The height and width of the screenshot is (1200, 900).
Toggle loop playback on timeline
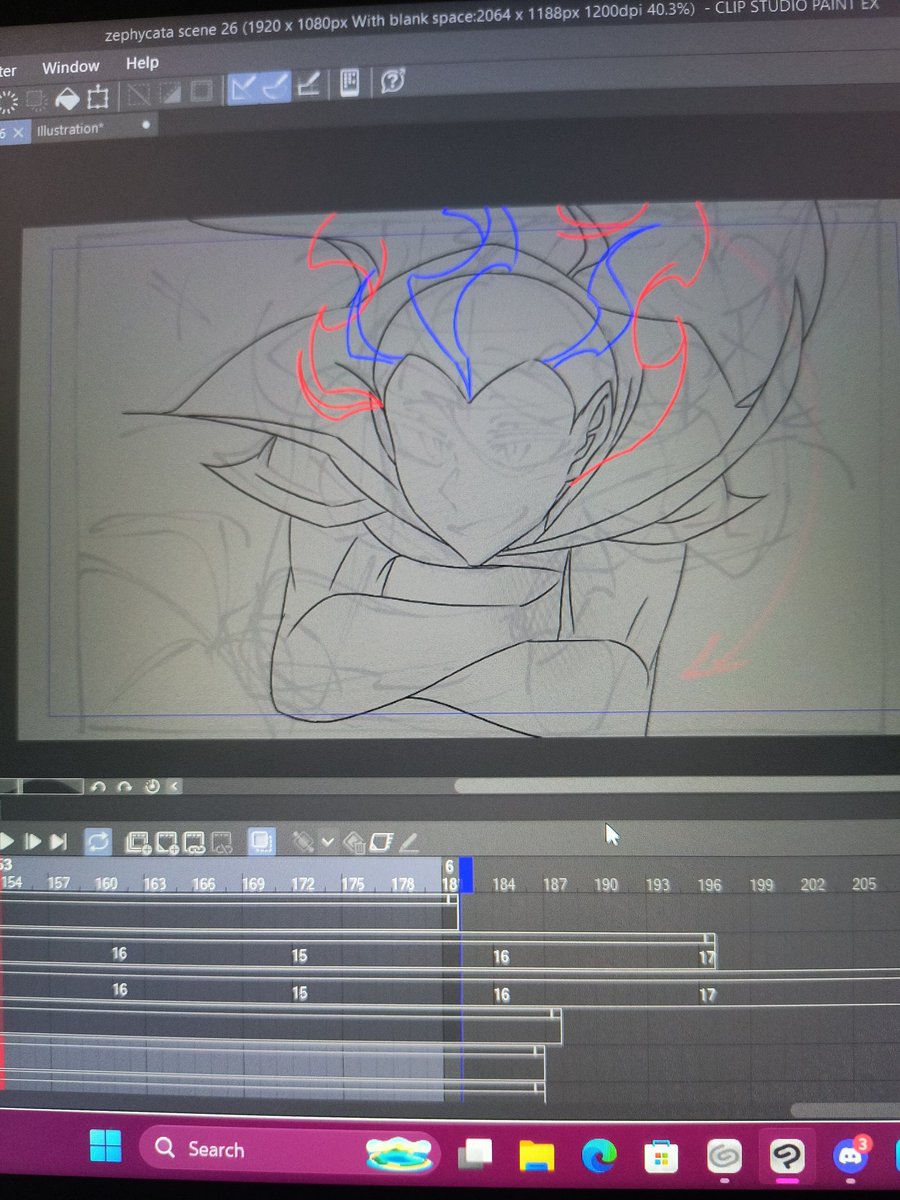[98, 842]
